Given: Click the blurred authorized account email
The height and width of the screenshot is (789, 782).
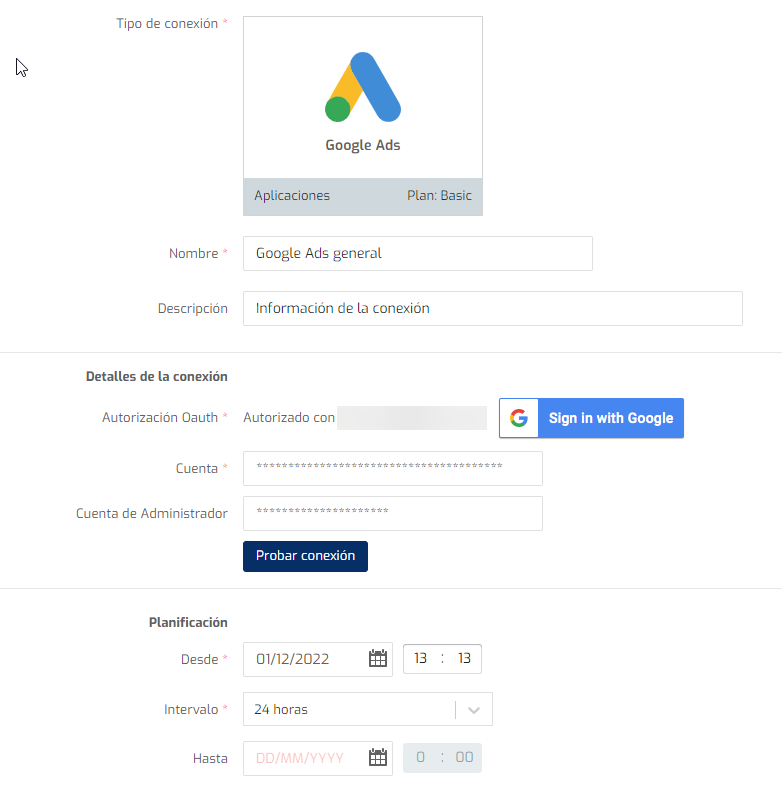Looking at the screenshot, I should pos(412,418).
